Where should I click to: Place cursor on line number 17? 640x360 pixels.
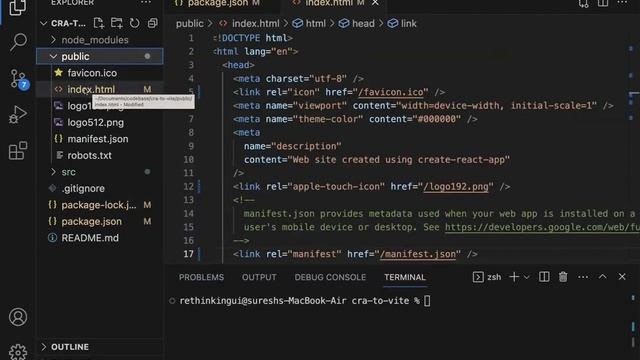coord(188,254)
